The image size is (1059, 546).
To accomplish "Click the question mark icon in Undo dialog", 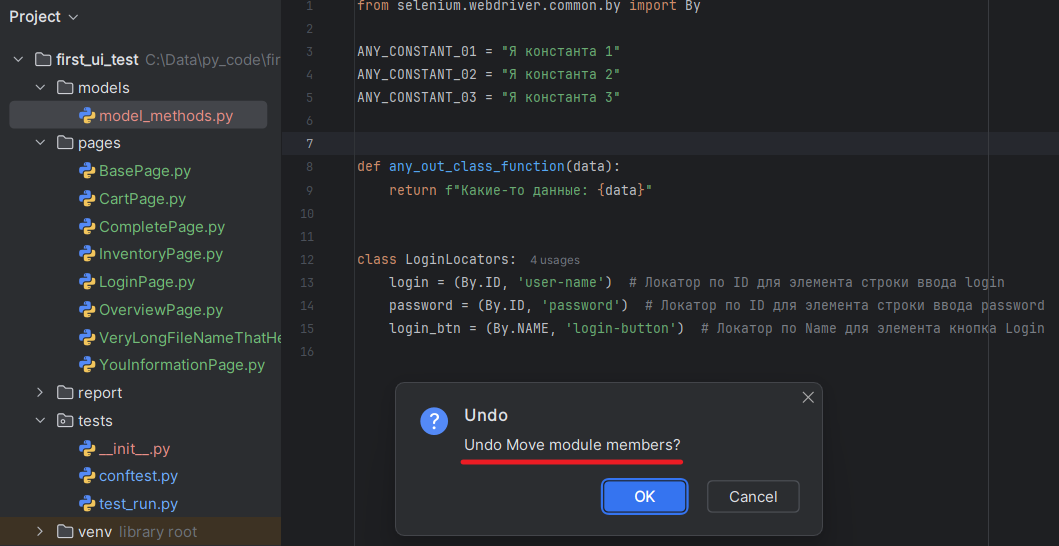I will 434,421.
